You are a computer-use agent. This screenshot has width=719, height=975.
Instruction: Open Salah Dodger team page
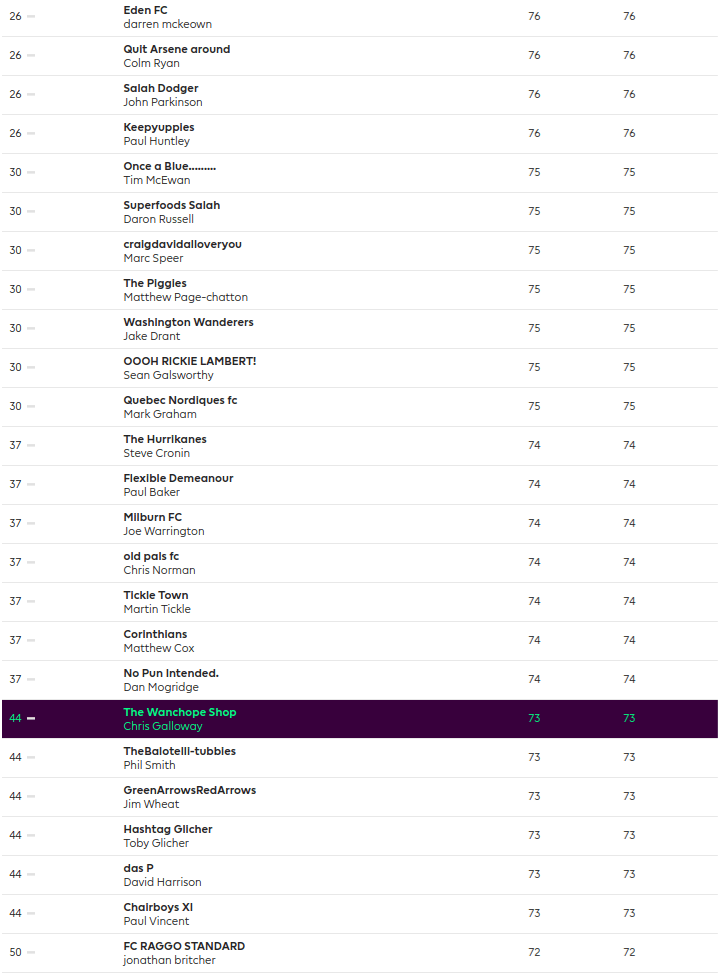pos(161,88)
